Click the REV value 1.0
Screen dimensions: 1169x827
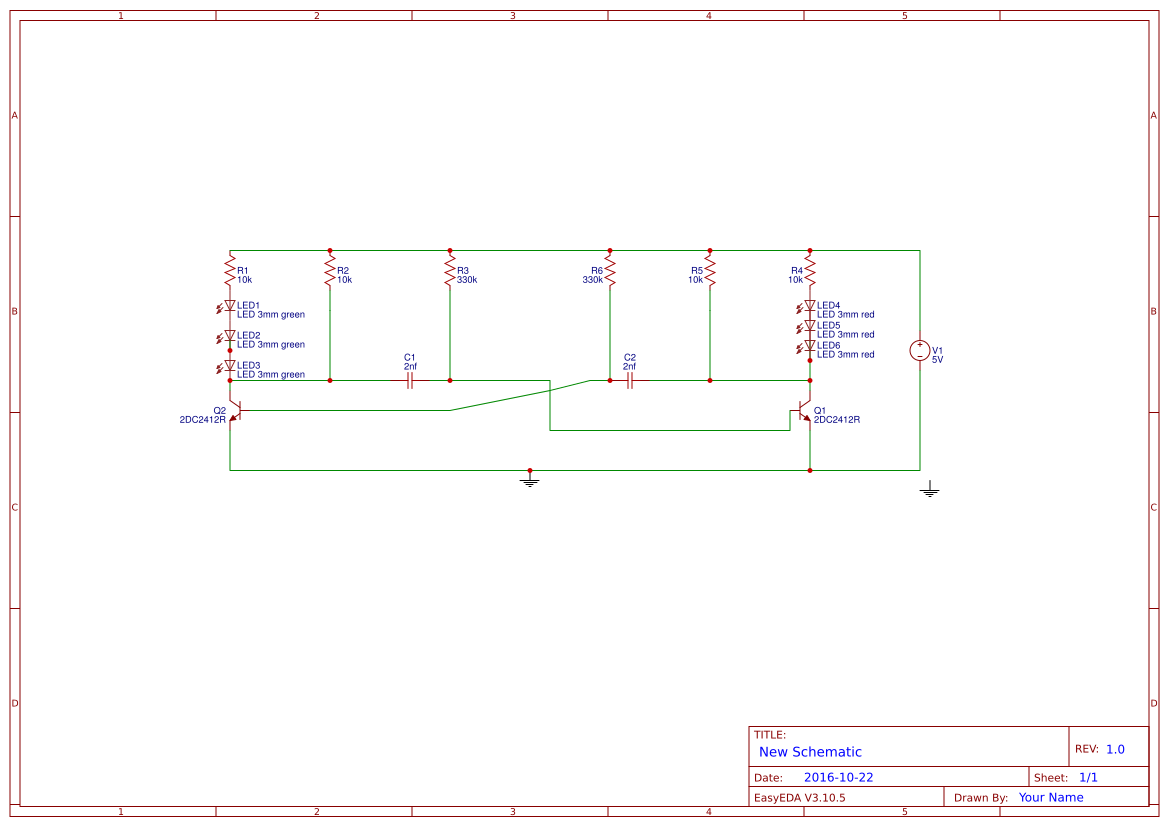pos(1115,749)
